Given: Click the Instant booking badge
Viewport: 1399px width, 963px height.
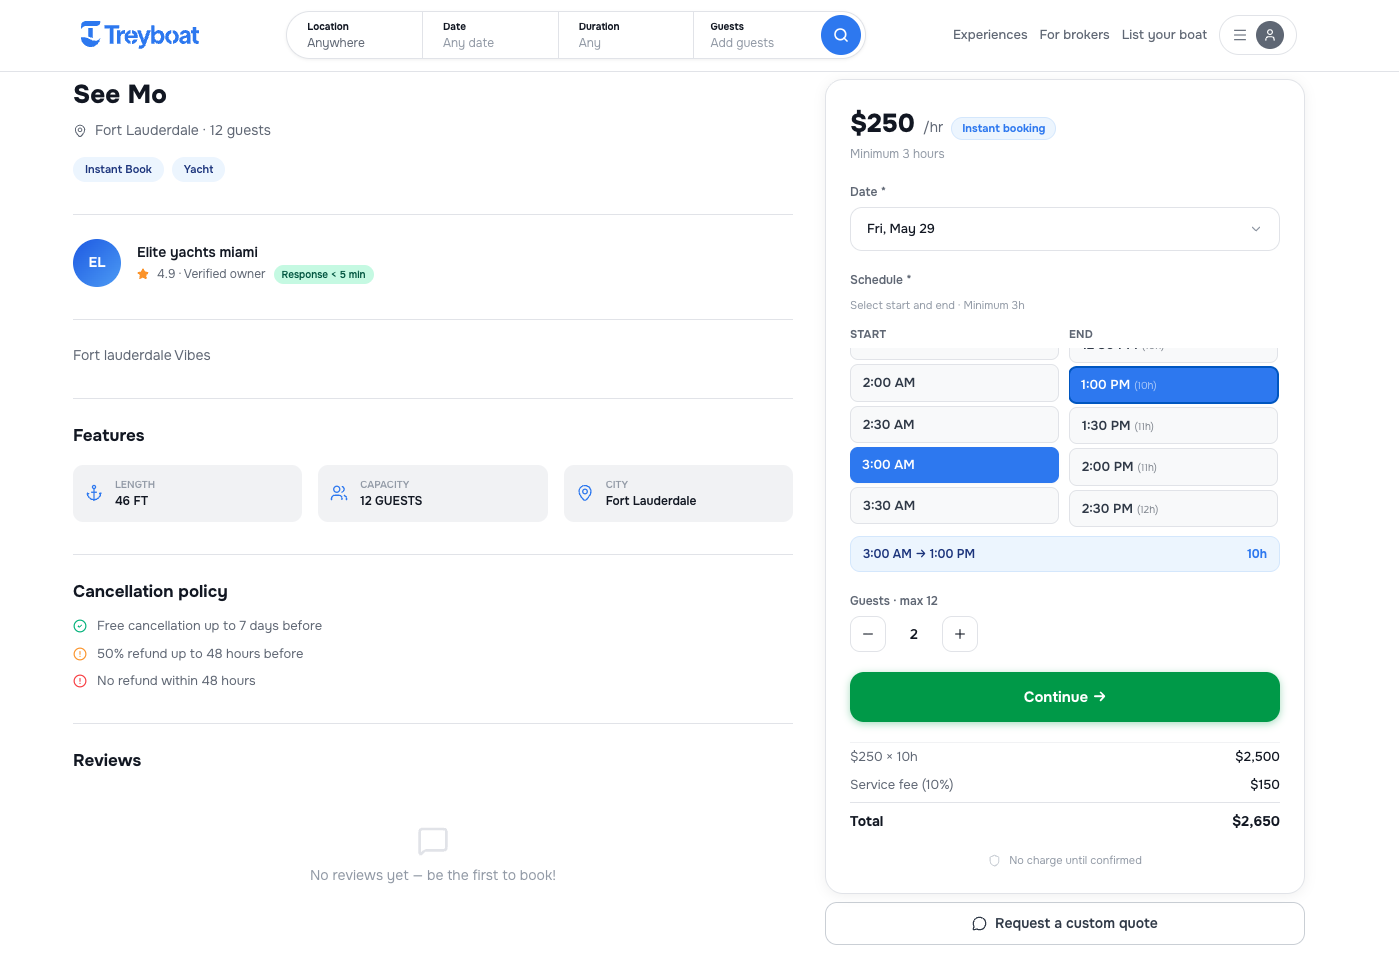Looking at the screenshot, I should click(1003, 129).
